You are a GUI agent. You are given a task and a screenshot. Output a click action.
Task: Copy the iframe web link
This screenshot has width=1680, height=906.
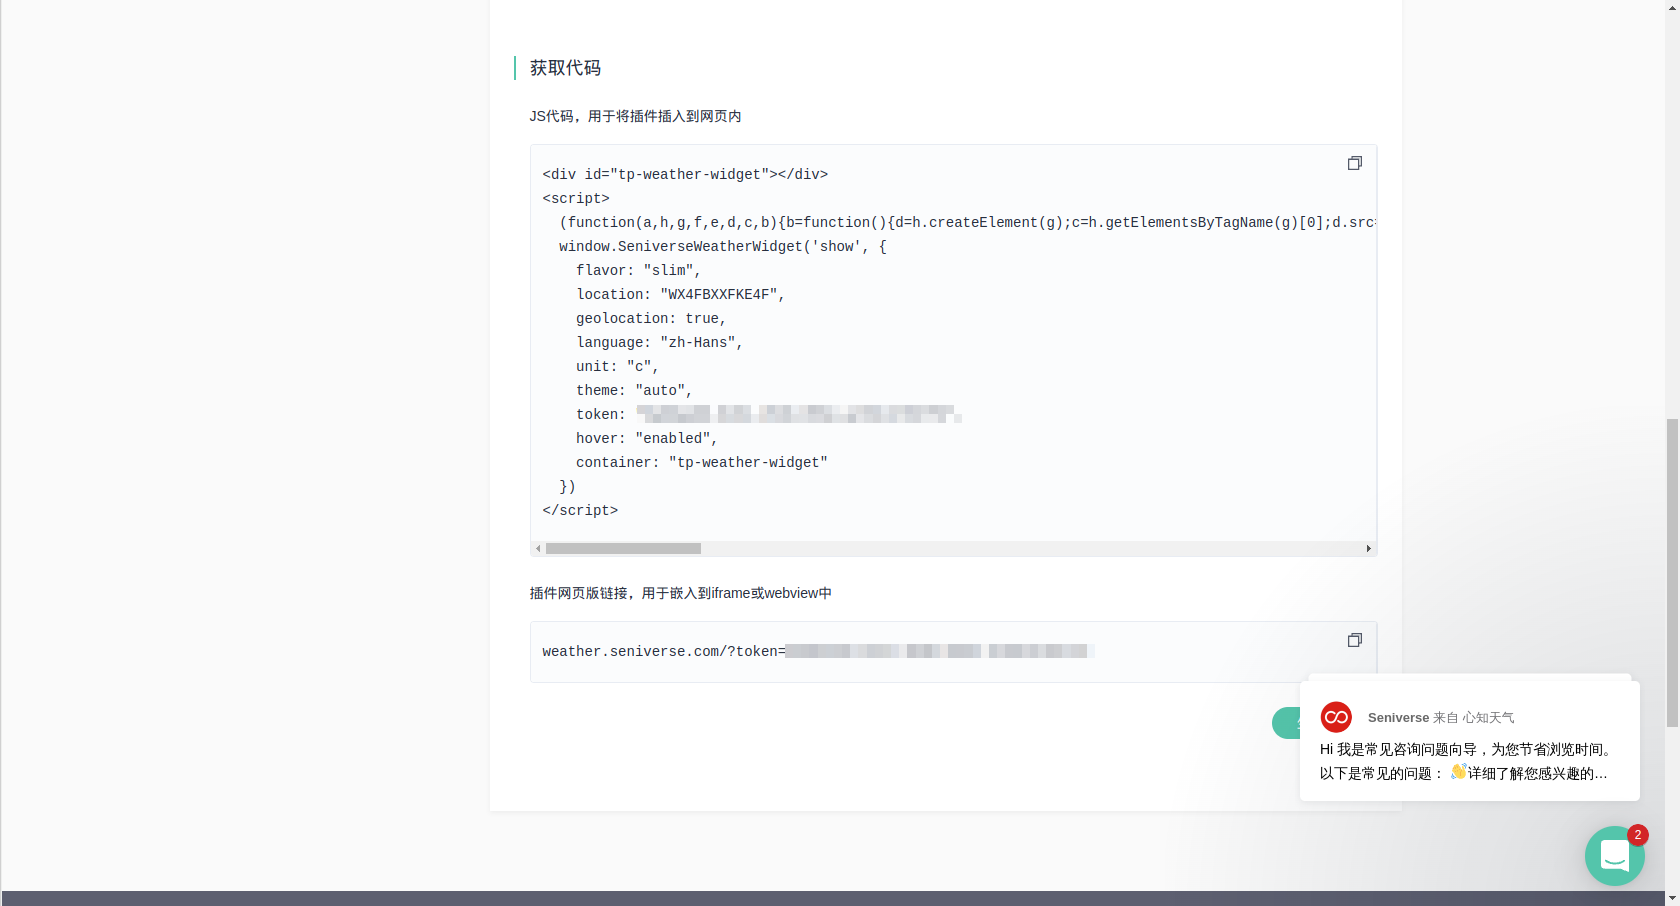pyautogui.click(x=1355, y=640)
